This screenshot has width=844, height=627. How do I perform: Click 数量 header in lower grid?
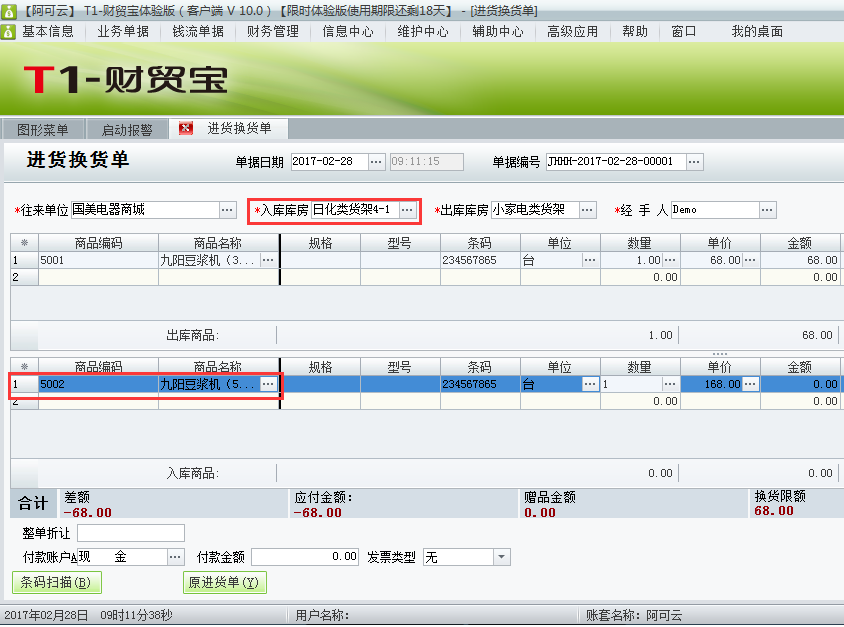(x=639, y=367)
